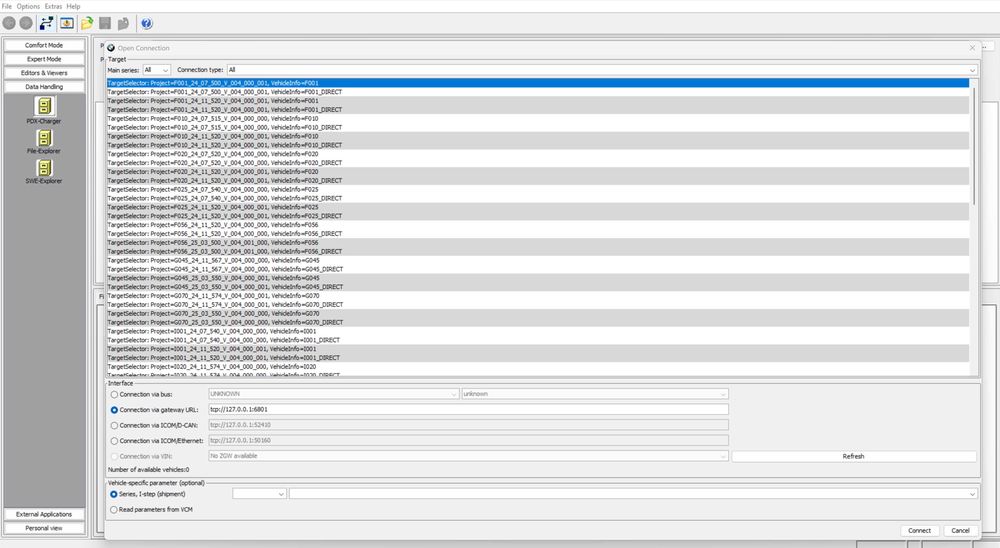
Task: Open the PDX-Charger module
Action: pyautogui.click(x=44, y=110)
